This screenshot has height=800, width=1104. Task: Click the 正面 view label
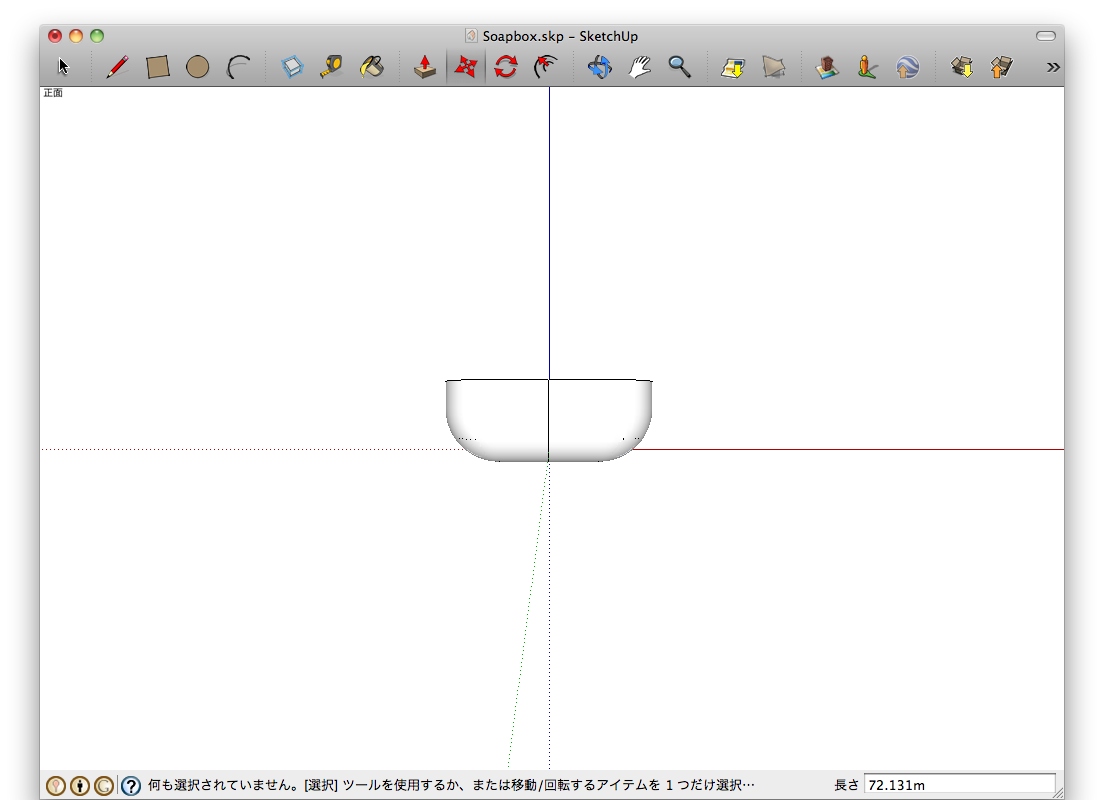[x=53, y=93]
